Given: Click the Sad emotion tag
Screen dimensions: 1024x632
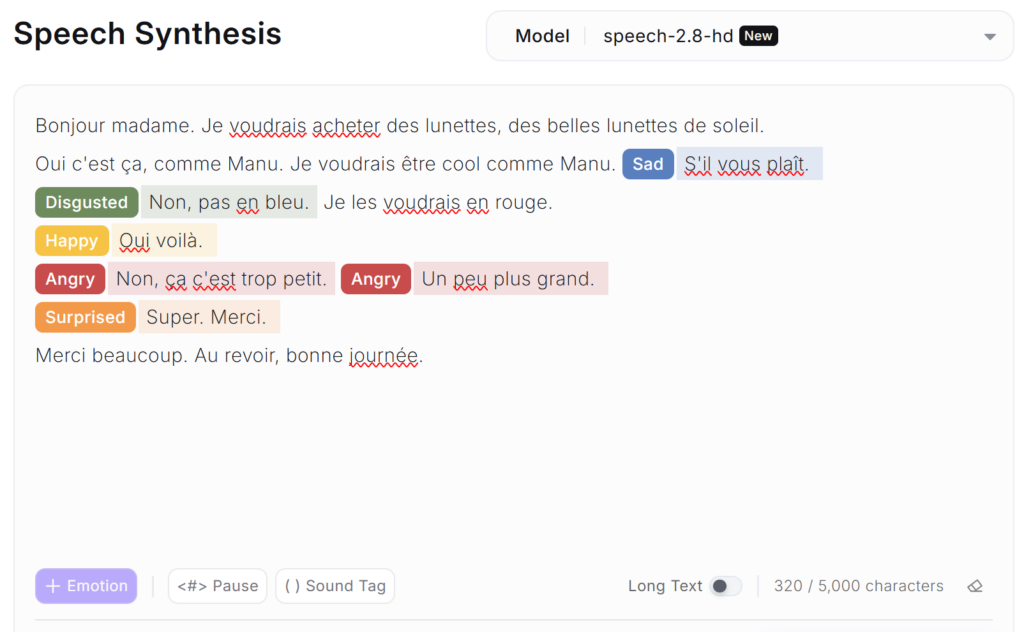Looking at the screenshot, I should point(648,164).
